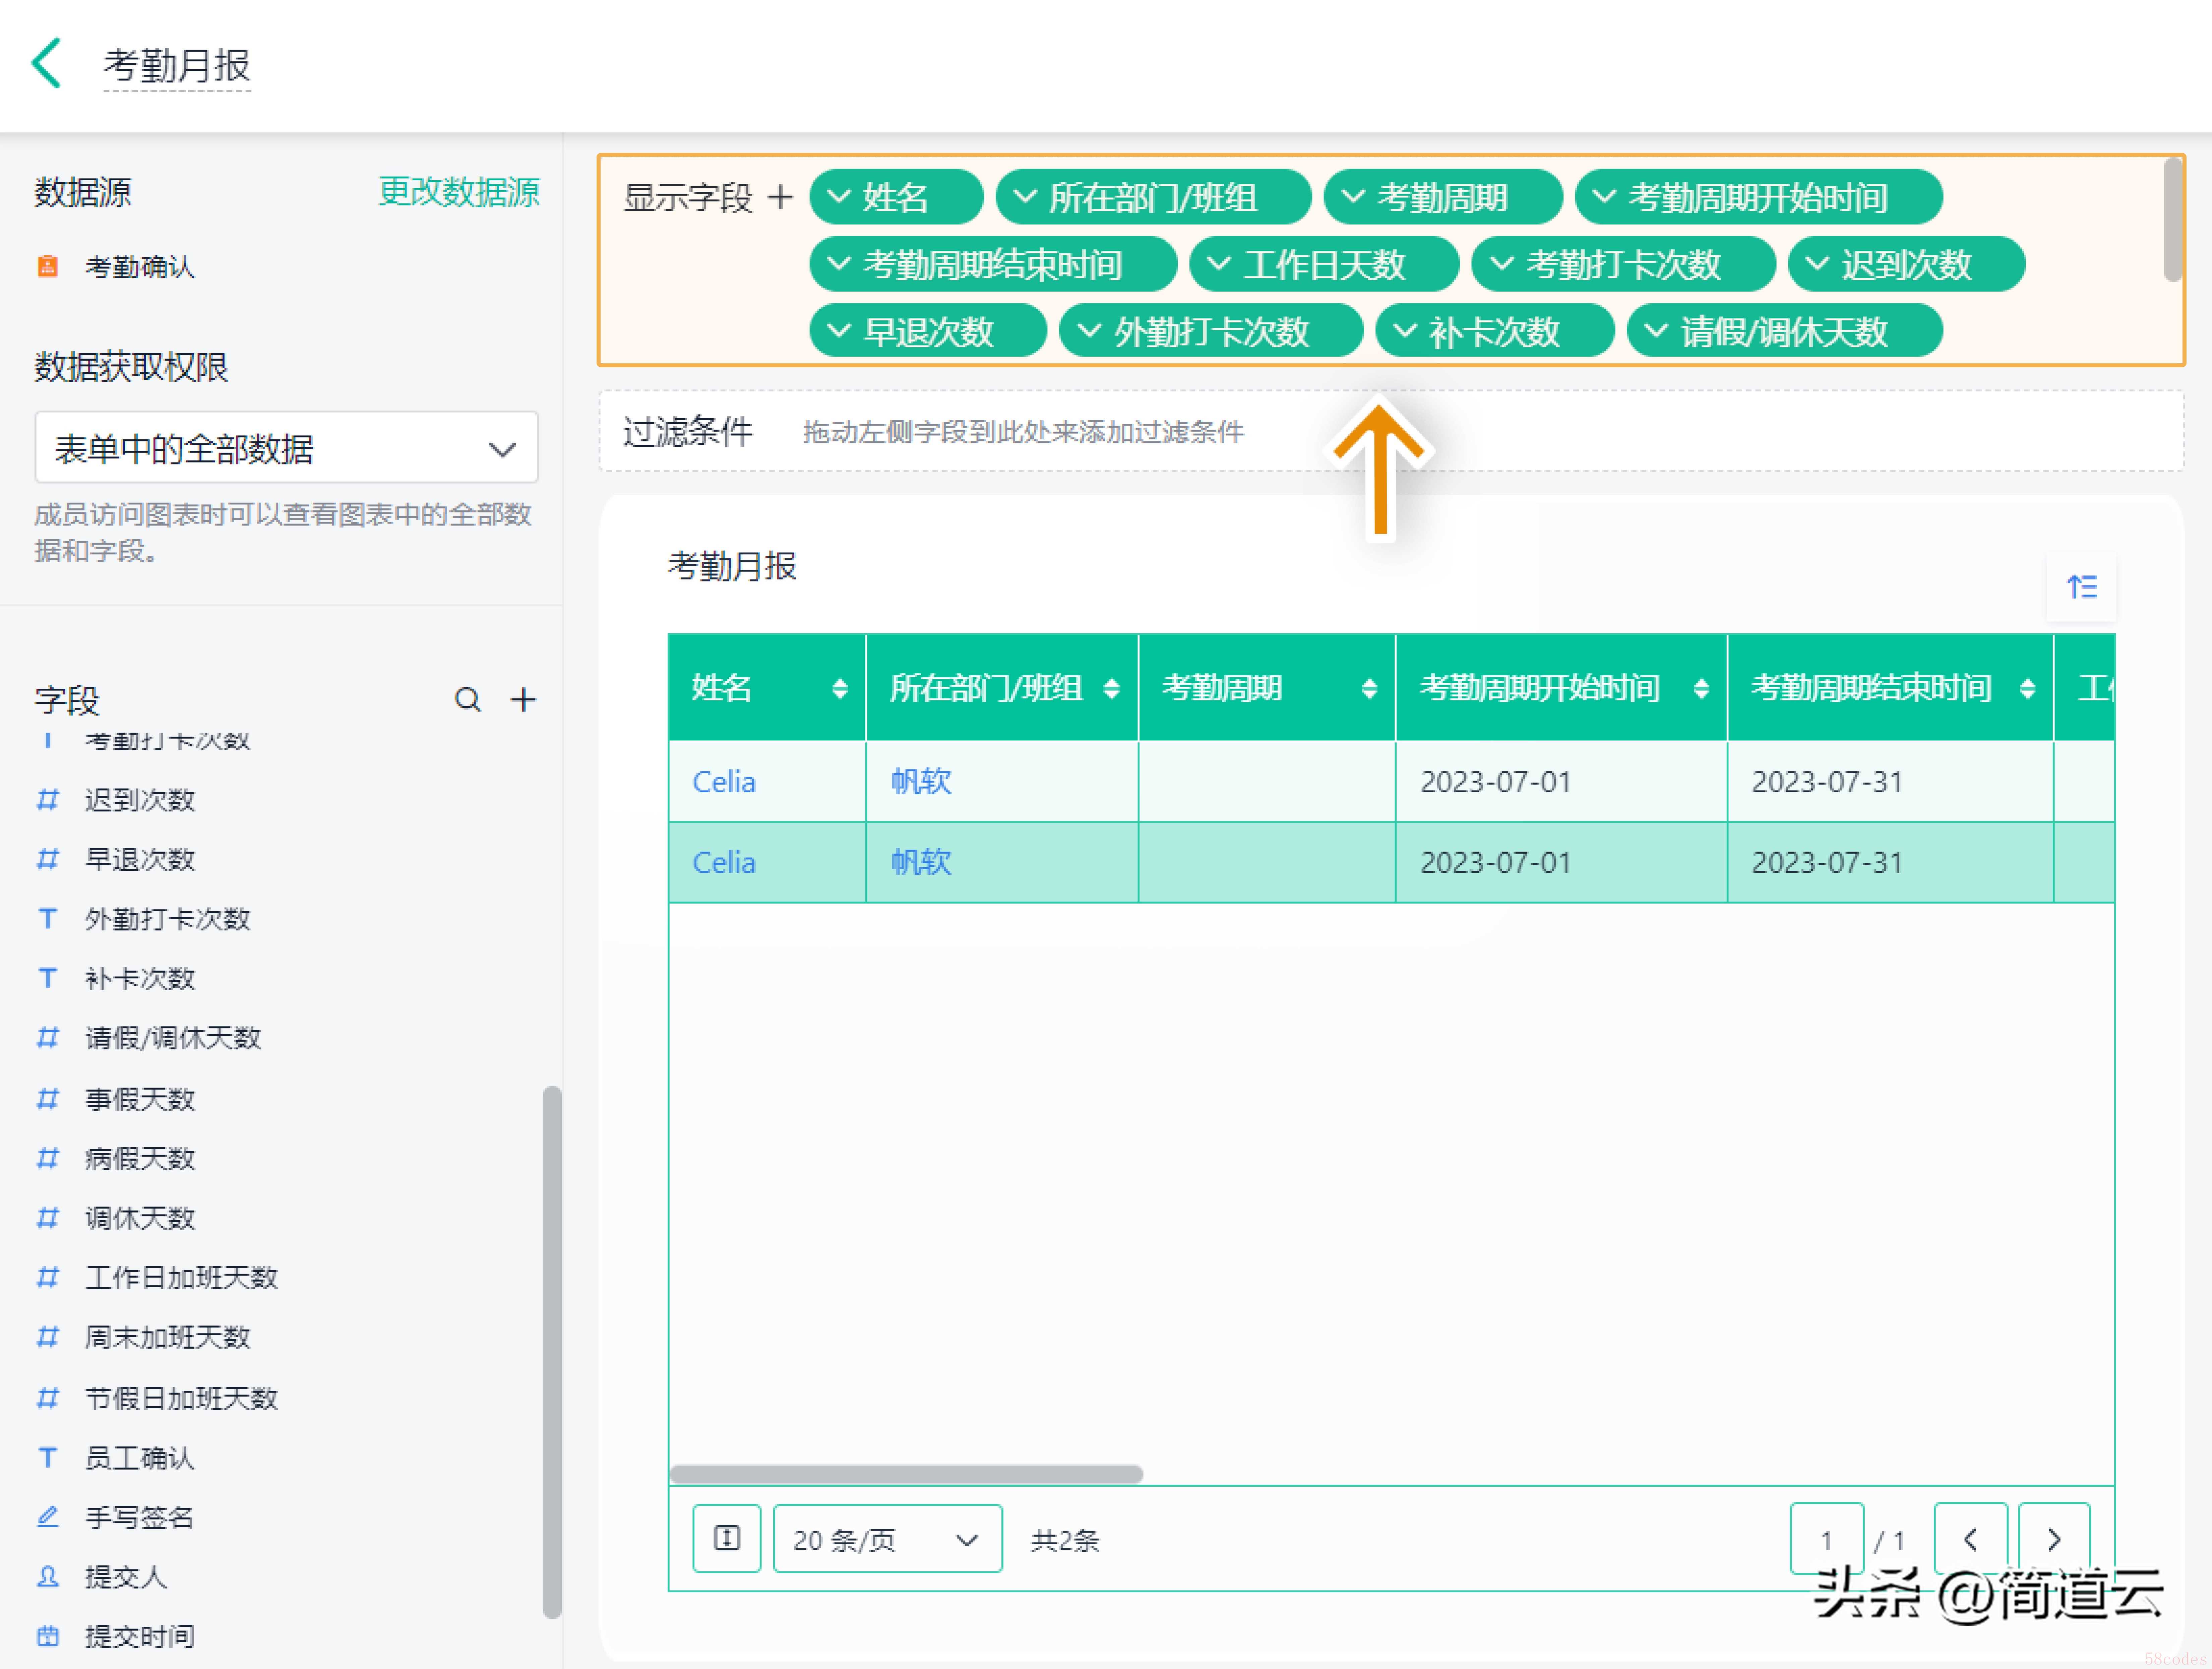Click Celia in the second table row
Viewport: 2212px width, 1669px height.
724,862
